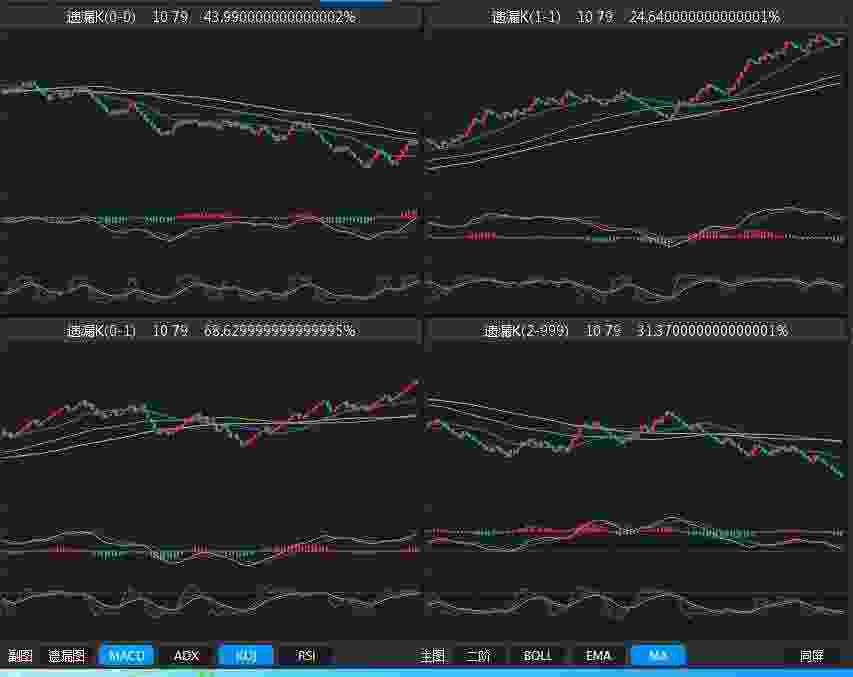This screenshot has height=677, width=853.
Task: Select the 遗漏K(1-1) chart title bar
Action: (x=637, y=17)
